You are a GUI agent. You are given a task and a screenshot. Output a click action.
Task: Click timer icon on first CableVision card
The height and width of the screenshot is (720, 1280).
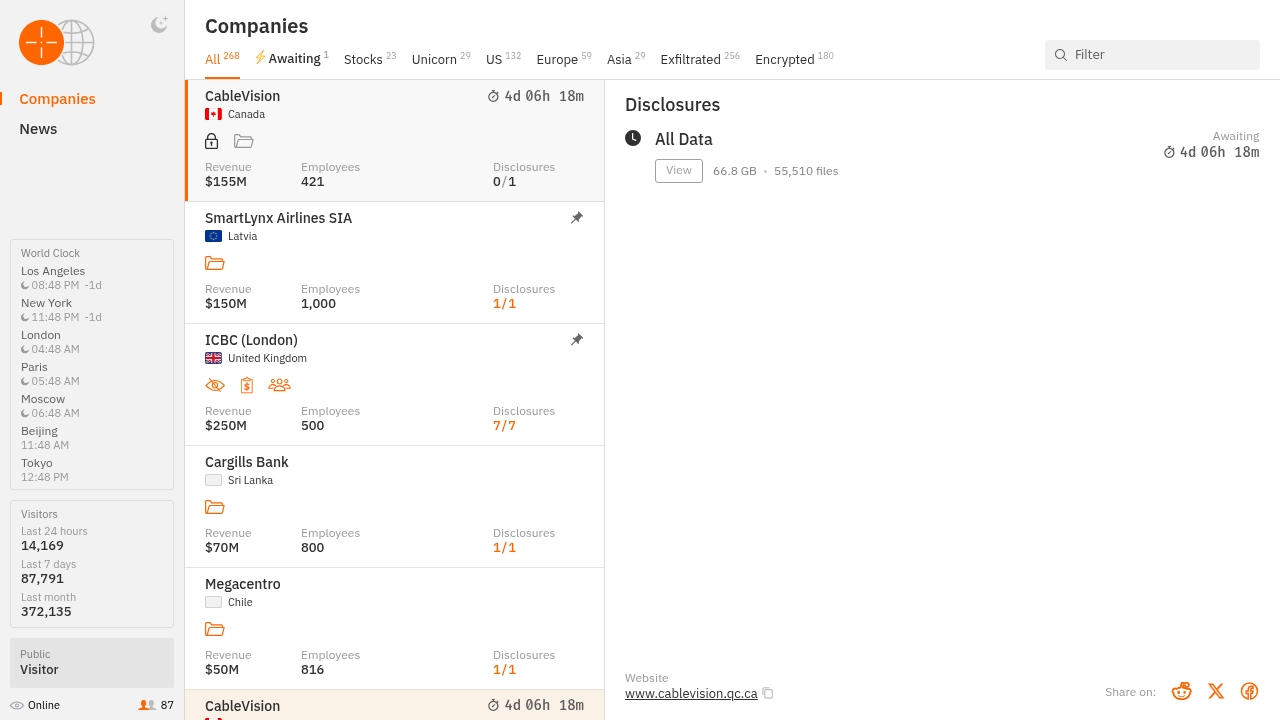(x=493, y=97)
